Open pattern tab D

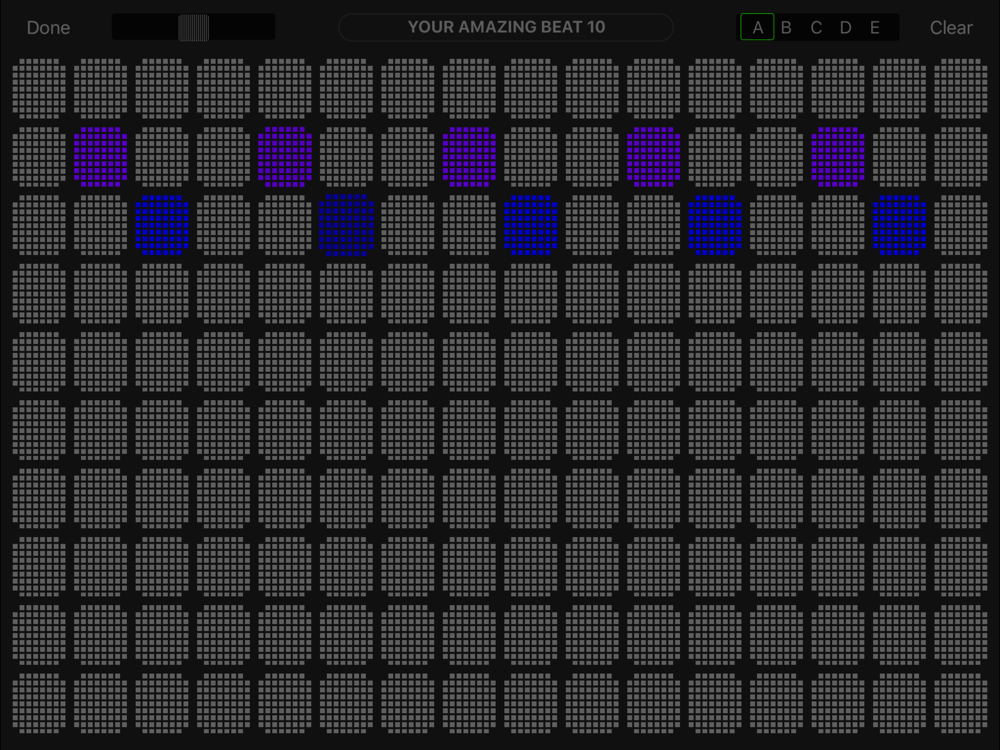tap(845, 28)
